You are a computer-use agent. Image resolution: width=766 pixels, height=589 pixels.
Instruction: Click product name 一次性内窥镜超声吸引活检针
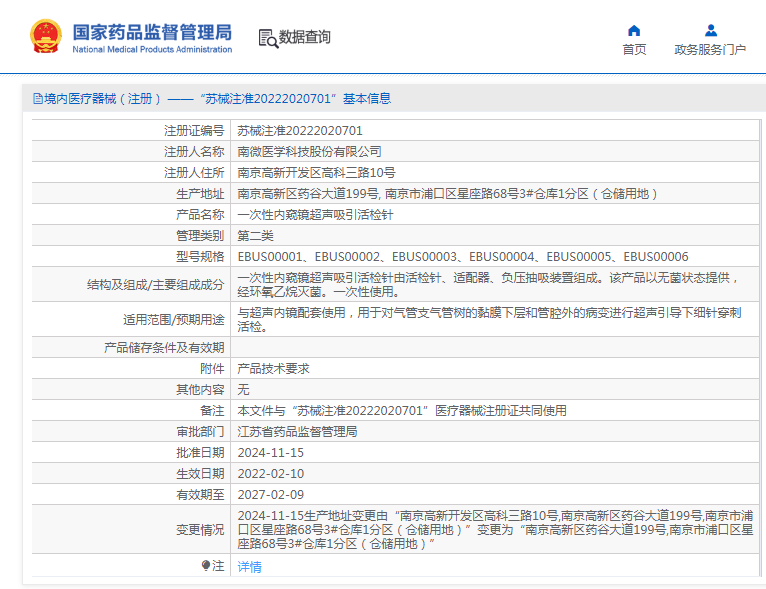tap(315, 215)
